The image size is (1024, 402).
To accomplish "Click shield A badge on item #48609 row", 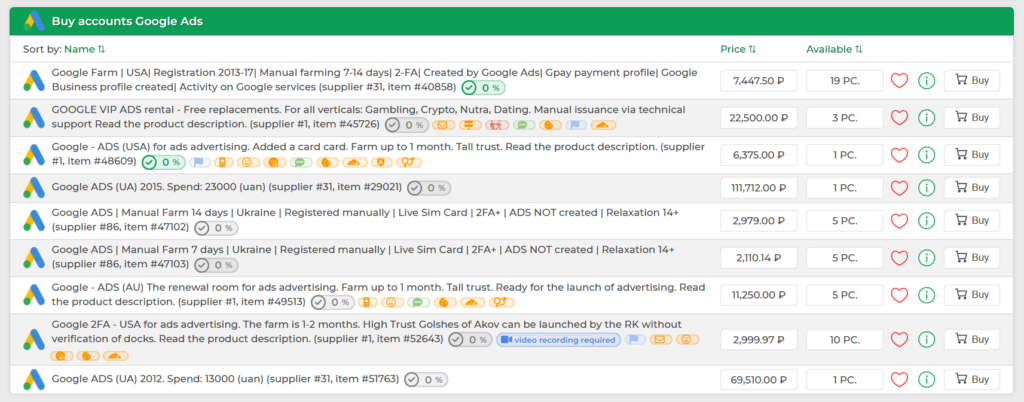I will (380, 162).
